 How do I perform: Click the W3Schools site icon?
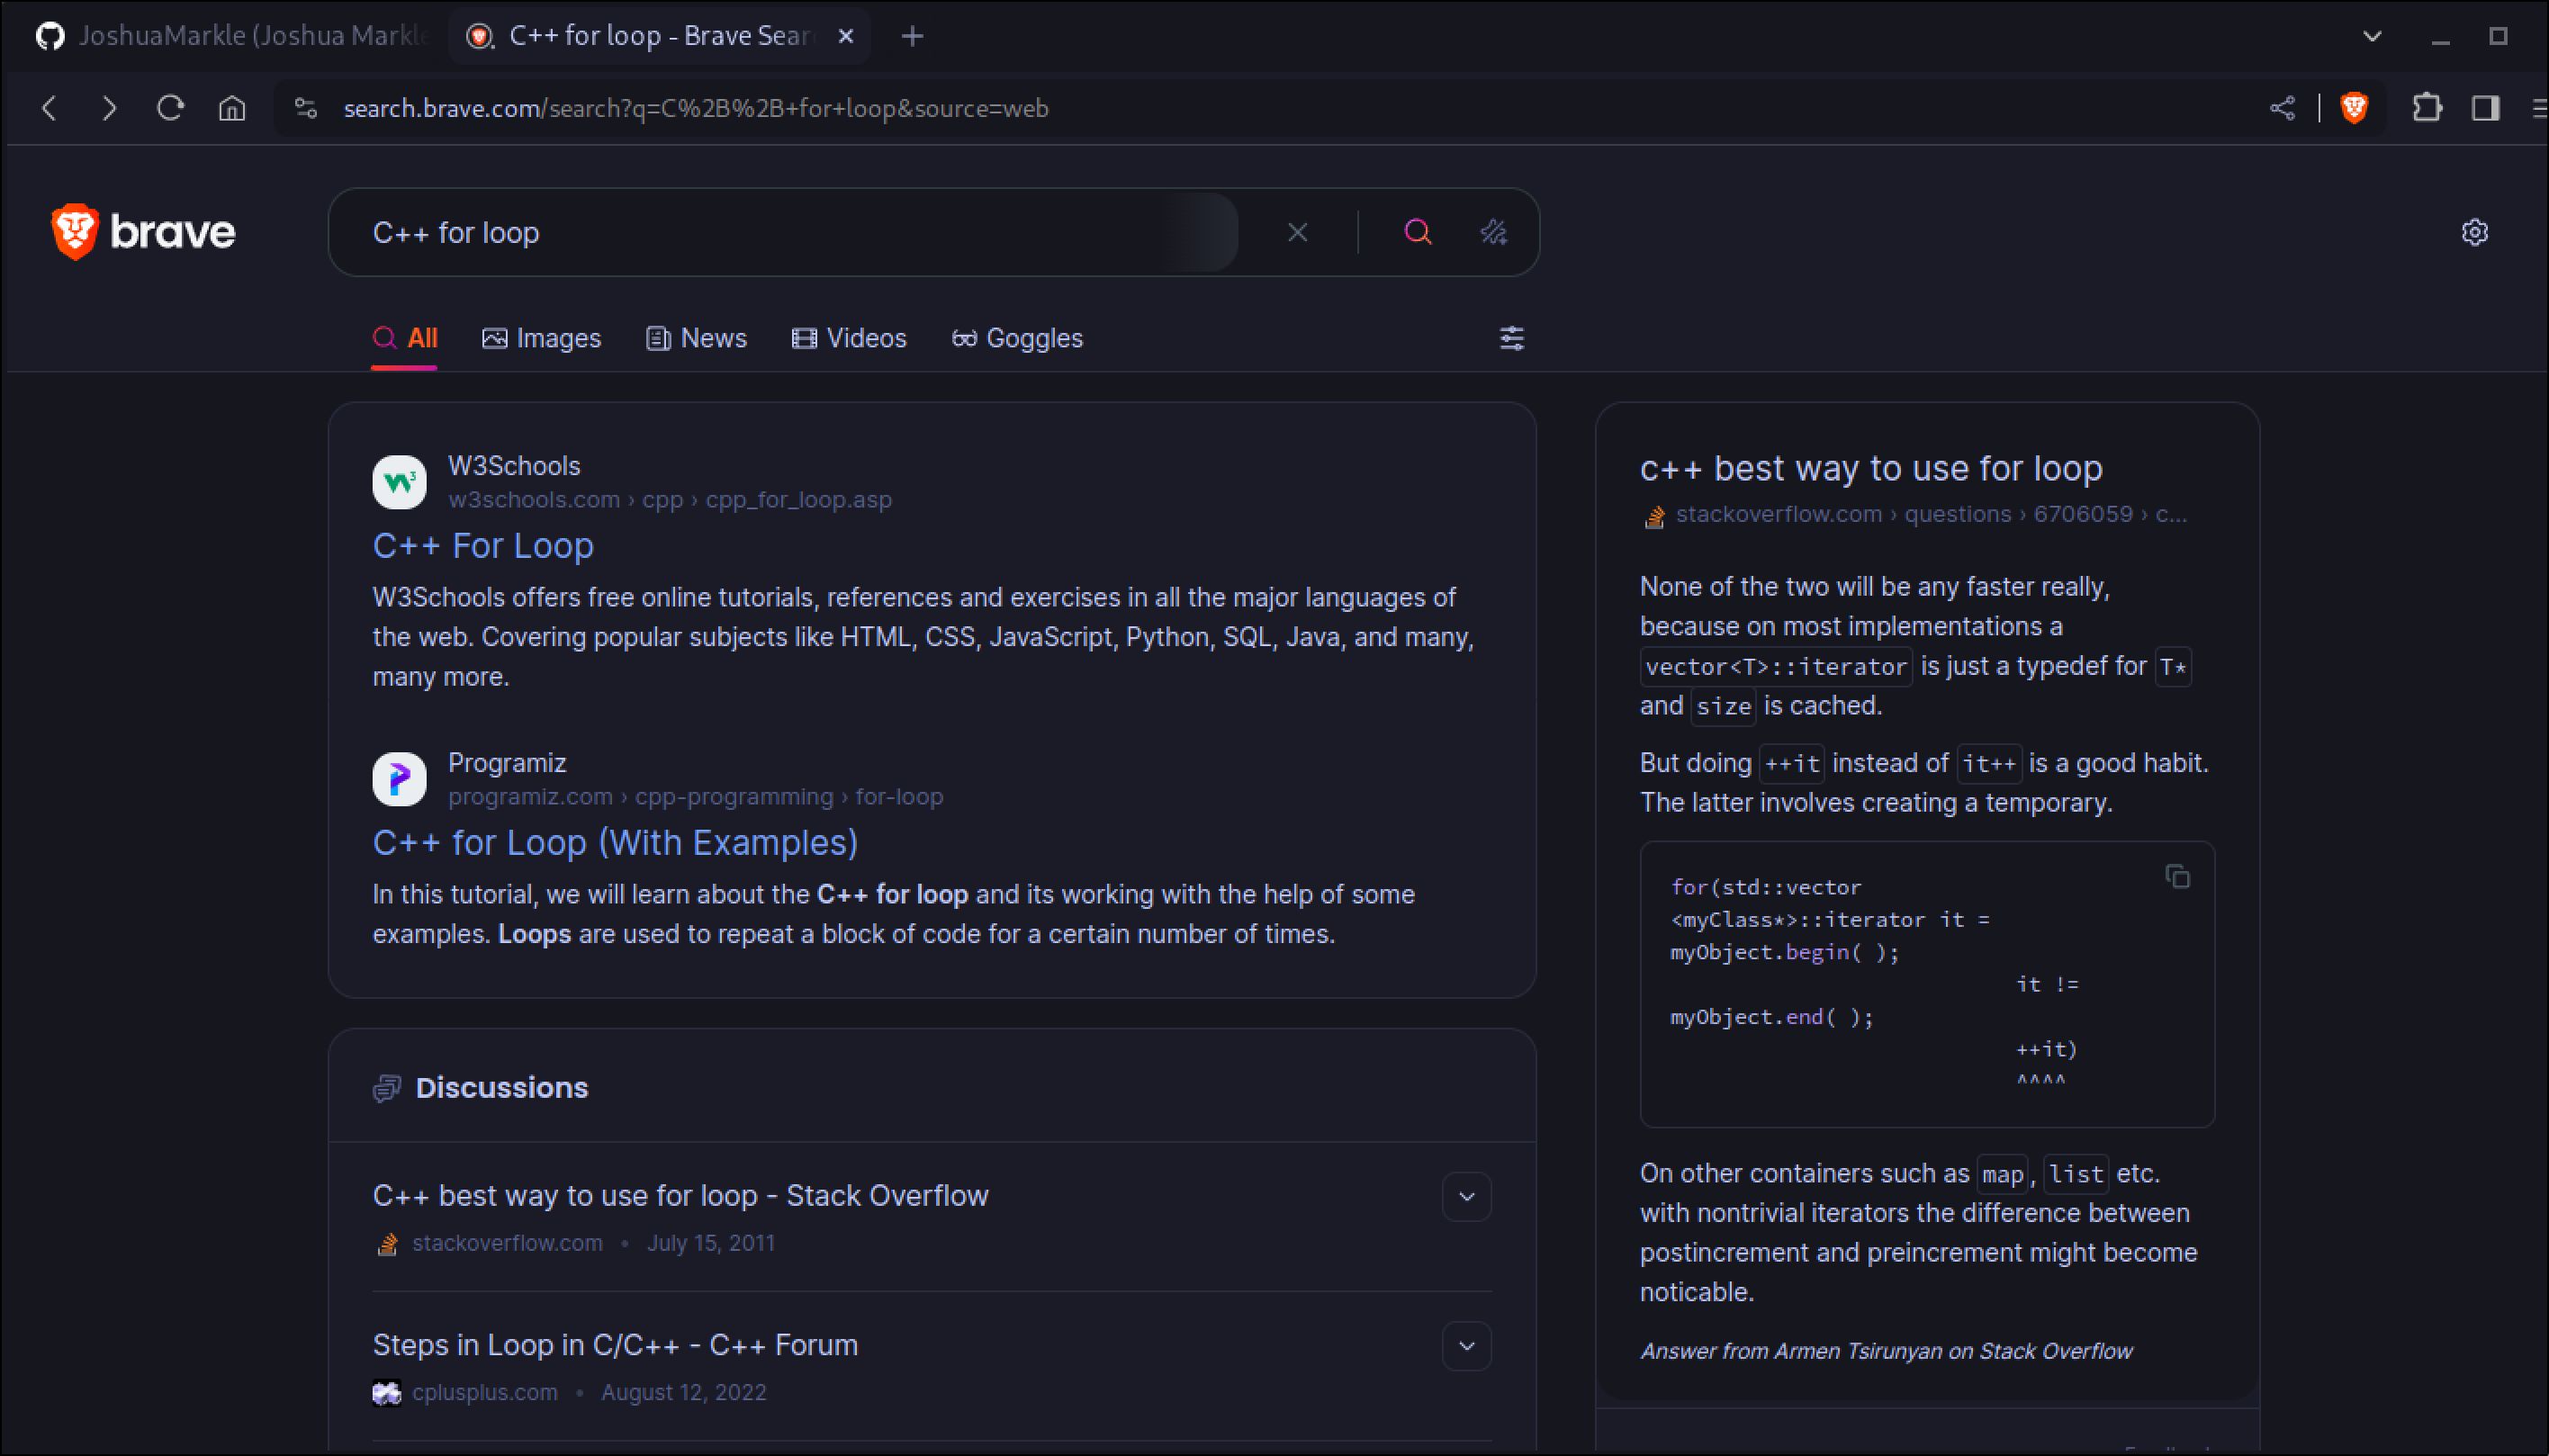click(x=399, y=482)
